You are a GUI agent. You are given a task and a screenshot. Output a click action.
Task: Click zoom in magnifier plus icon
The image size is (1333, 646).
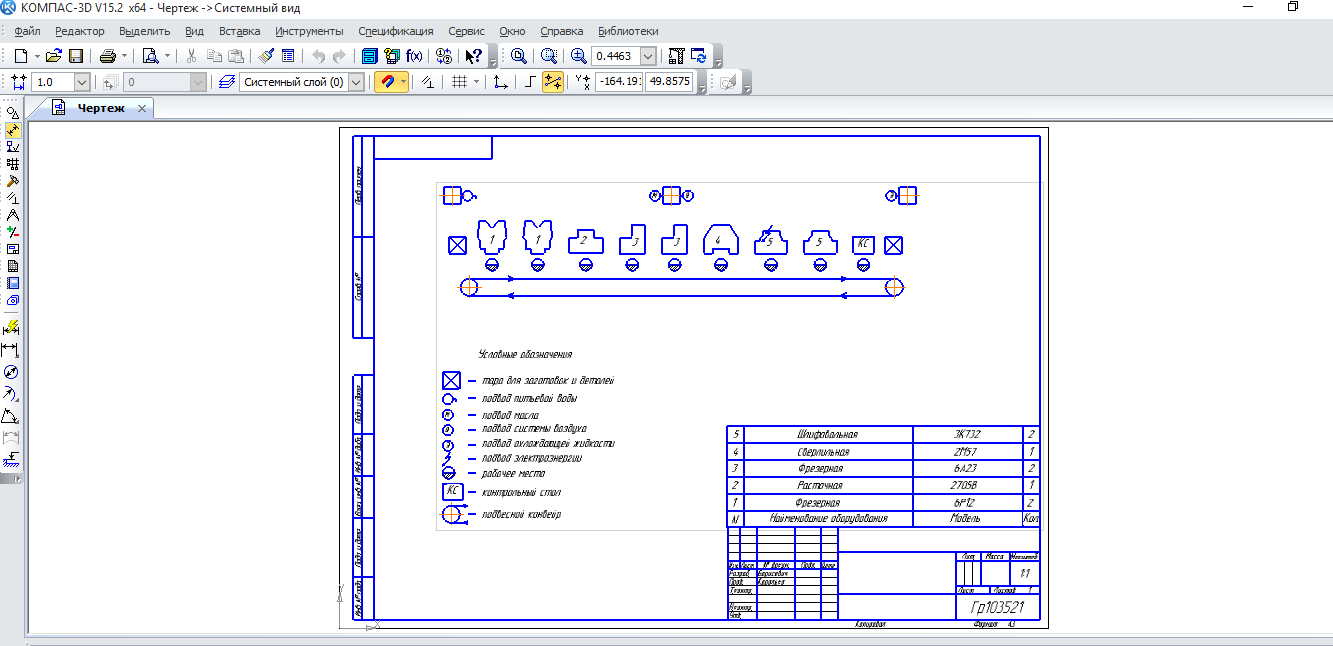578,56
